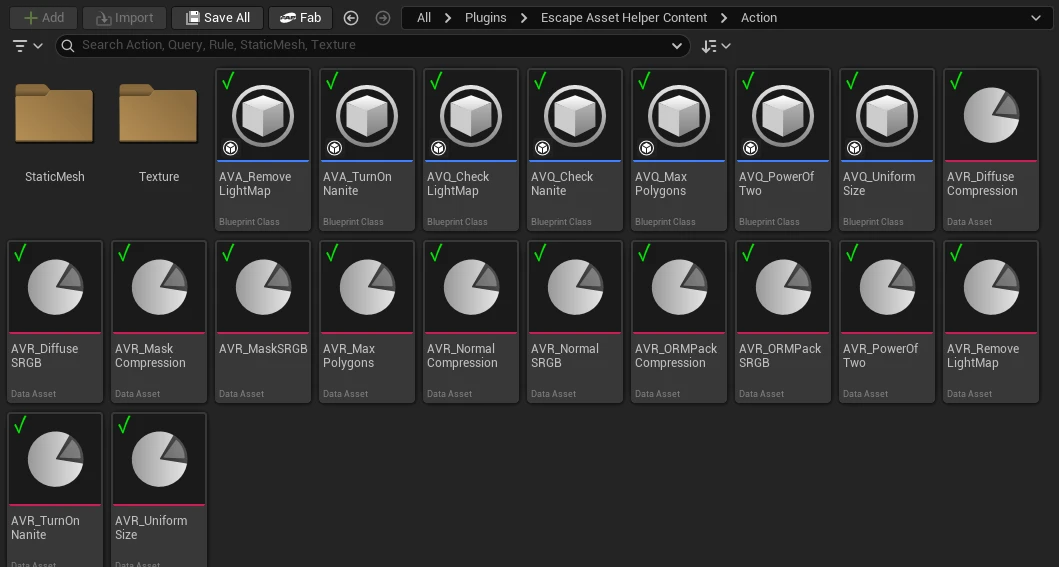Image resolution: width=1059 pixels, height=567 pixels.
Task: Focus the asset search field
Action: tap(373, 45)
